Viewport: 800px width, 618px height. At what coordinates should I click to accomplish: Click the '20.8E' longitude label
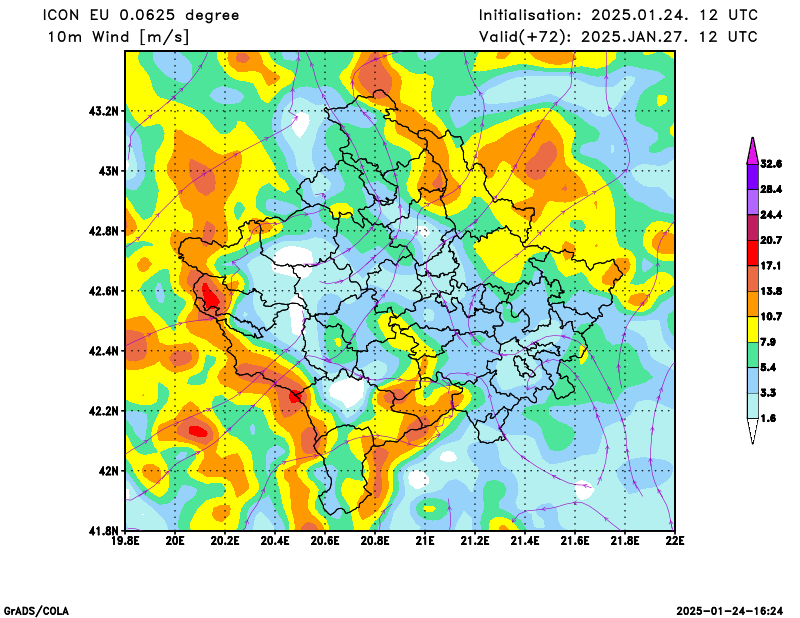point(375,541)
